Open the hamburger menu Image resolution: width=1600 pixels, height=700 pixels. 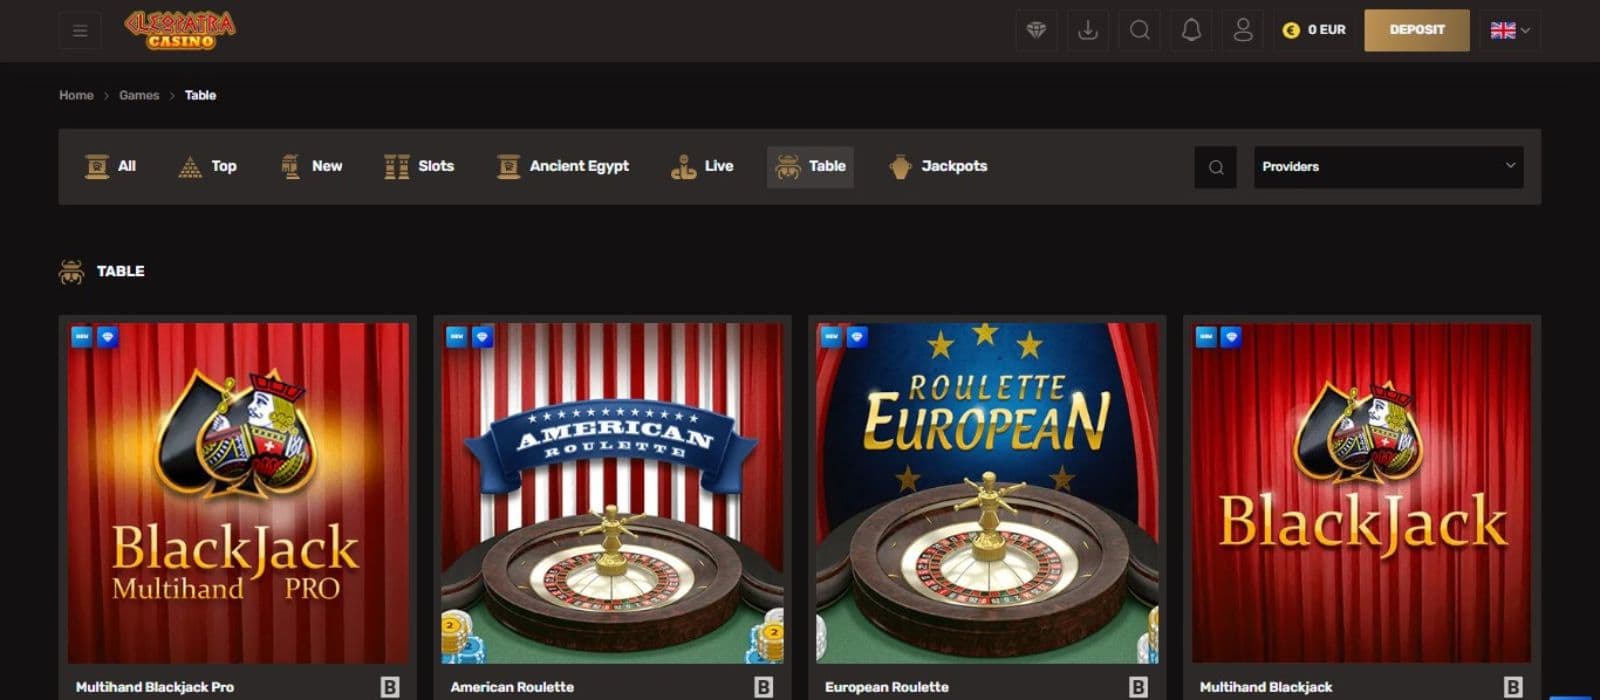click(x=80, y=30)
